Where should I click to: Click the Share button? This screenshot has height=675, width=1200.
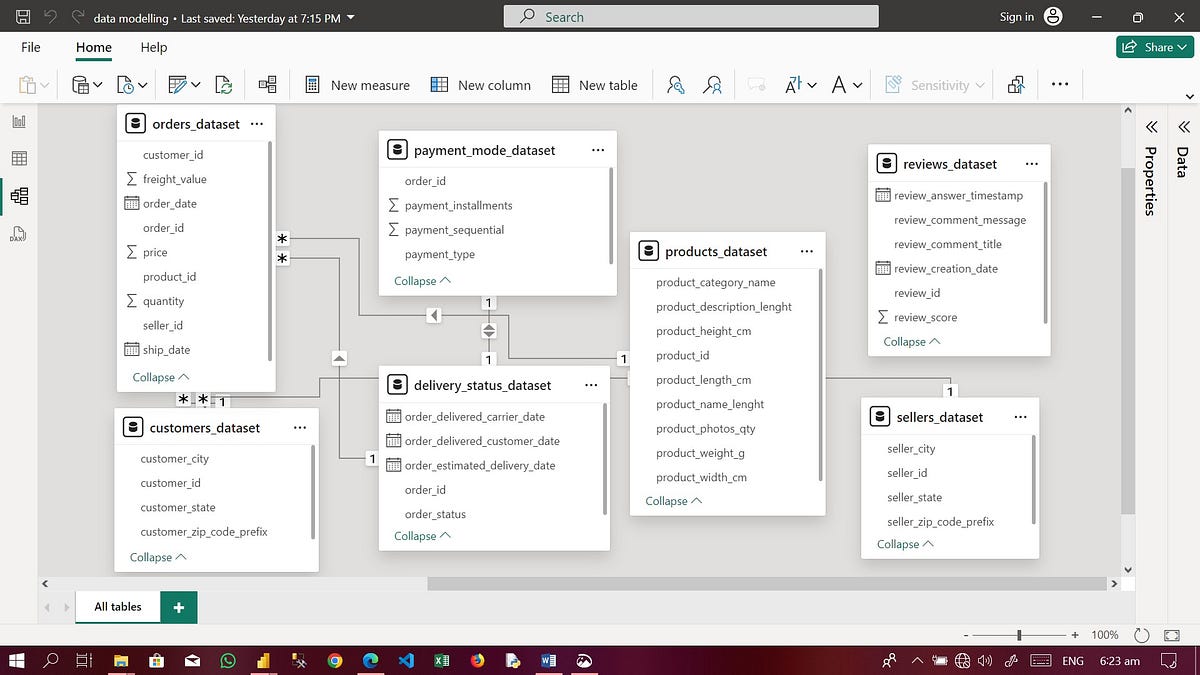tap(1155, 46)
